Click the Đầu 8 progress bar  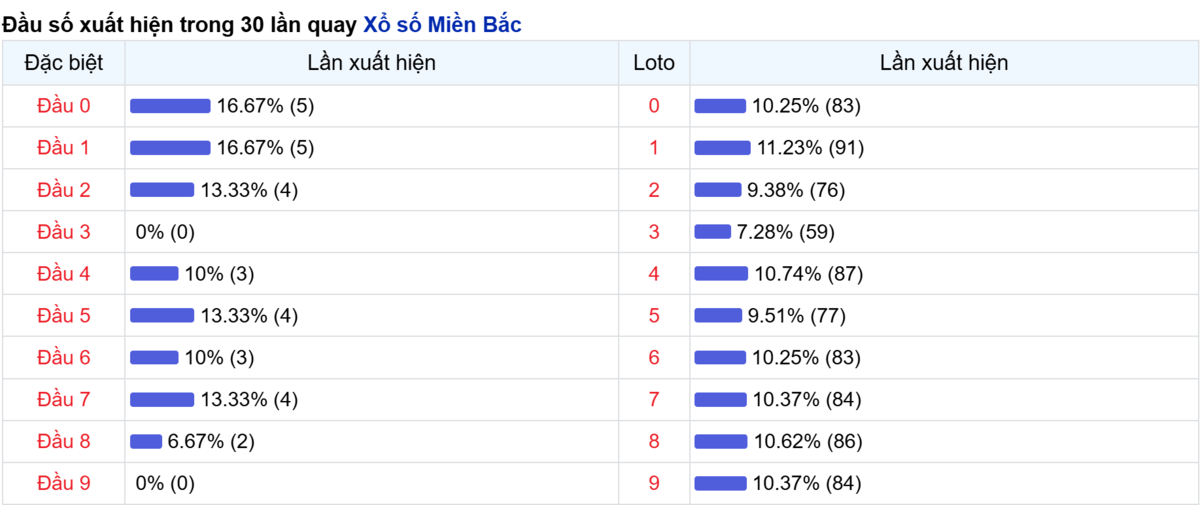click(x=146, y=442)
